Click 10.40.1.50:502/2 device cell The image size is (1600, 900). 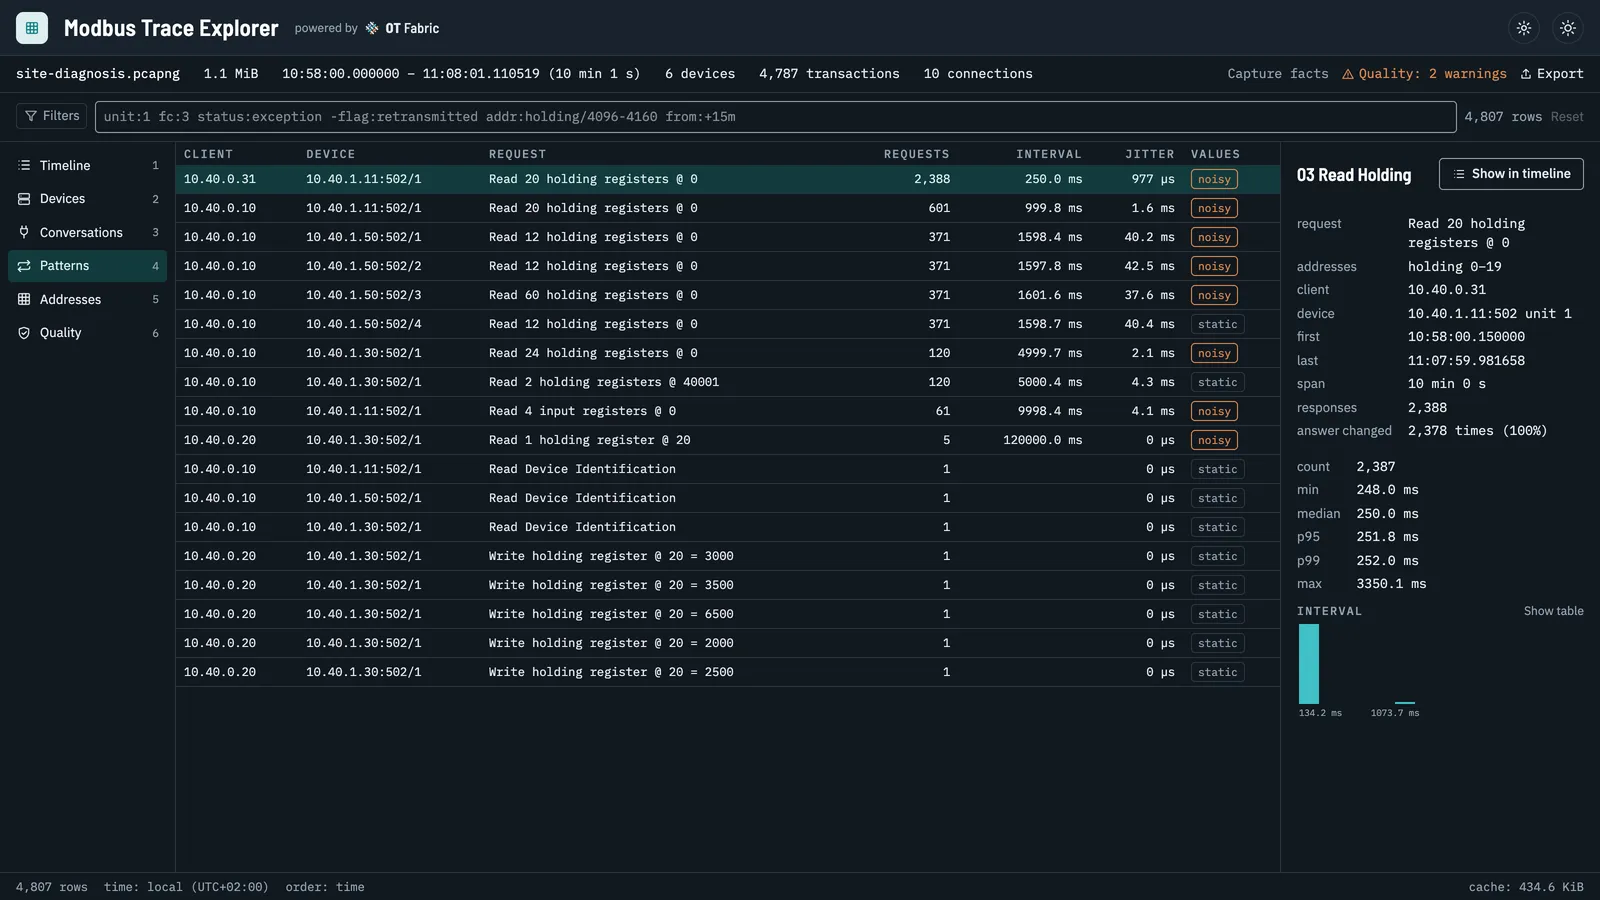pos(364,266)
